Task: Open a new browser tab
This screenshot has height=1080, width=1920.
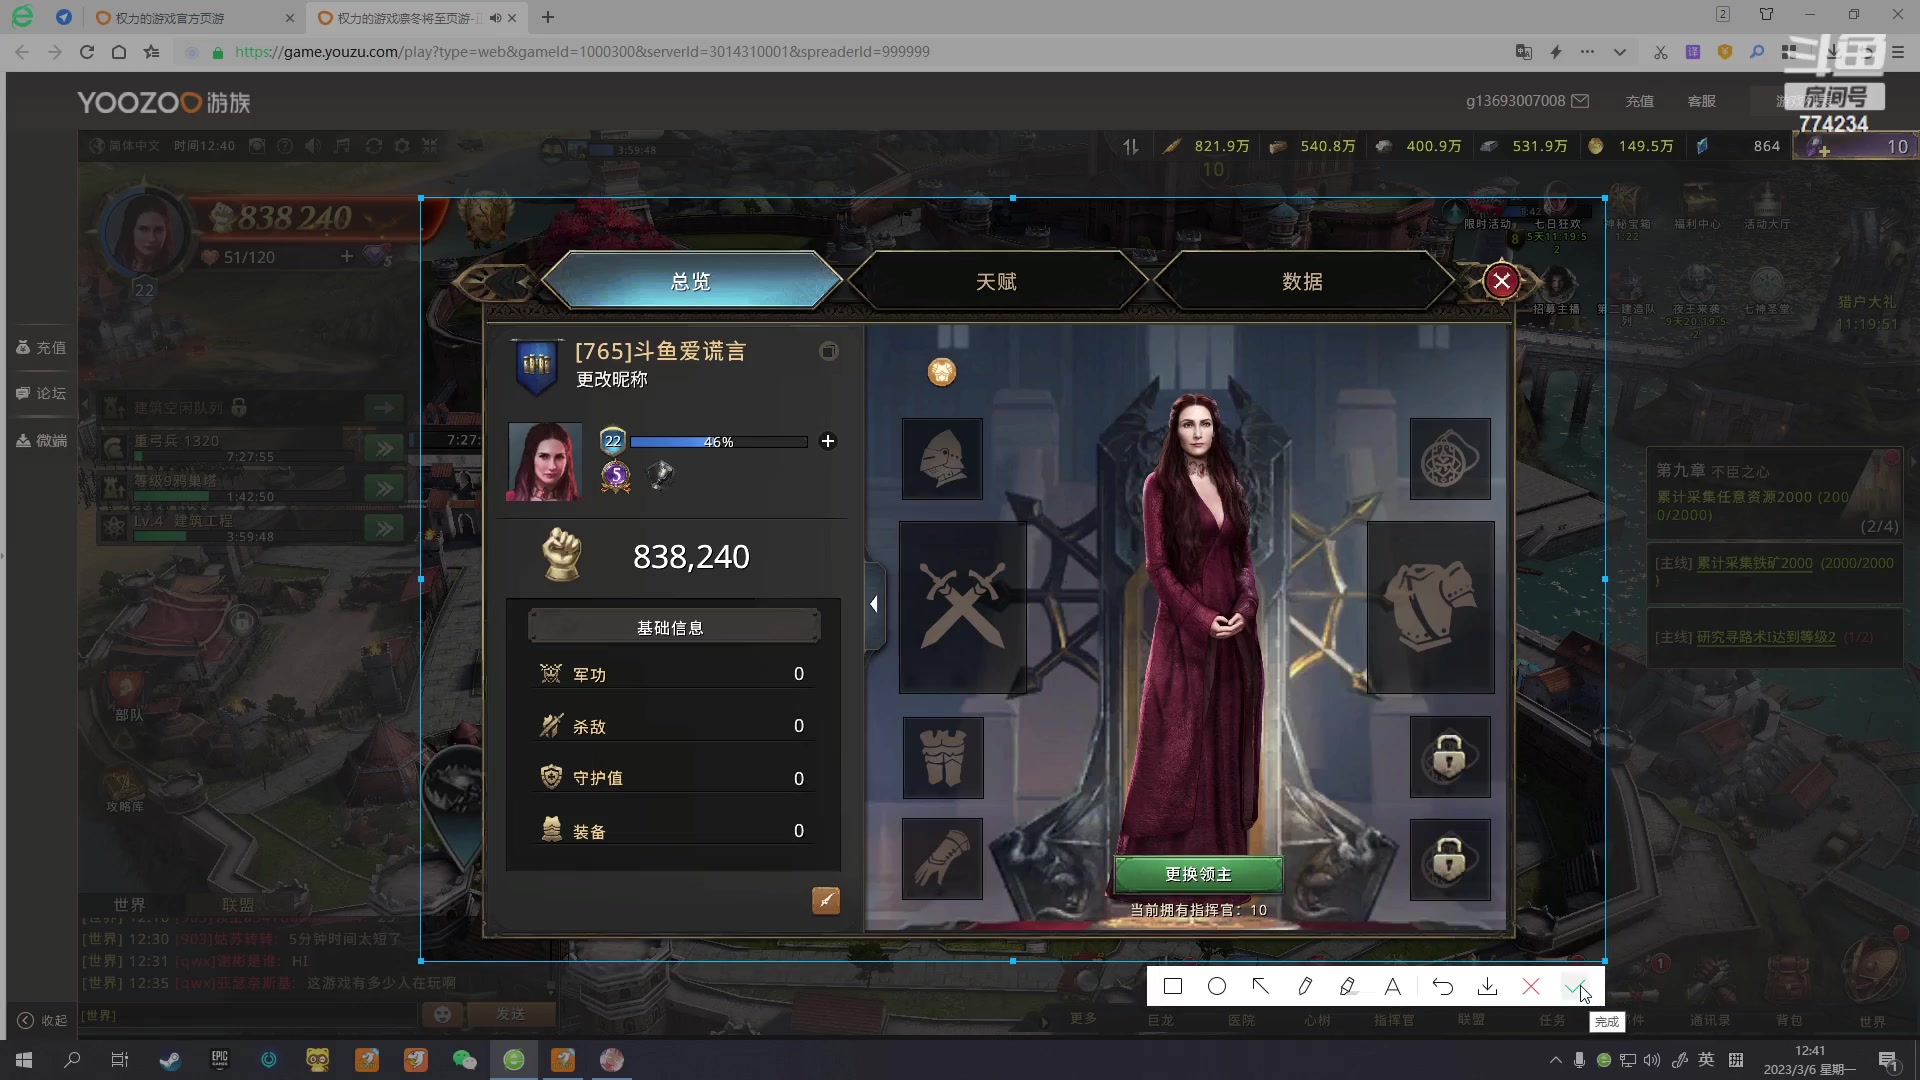Action: pos(548,18)
